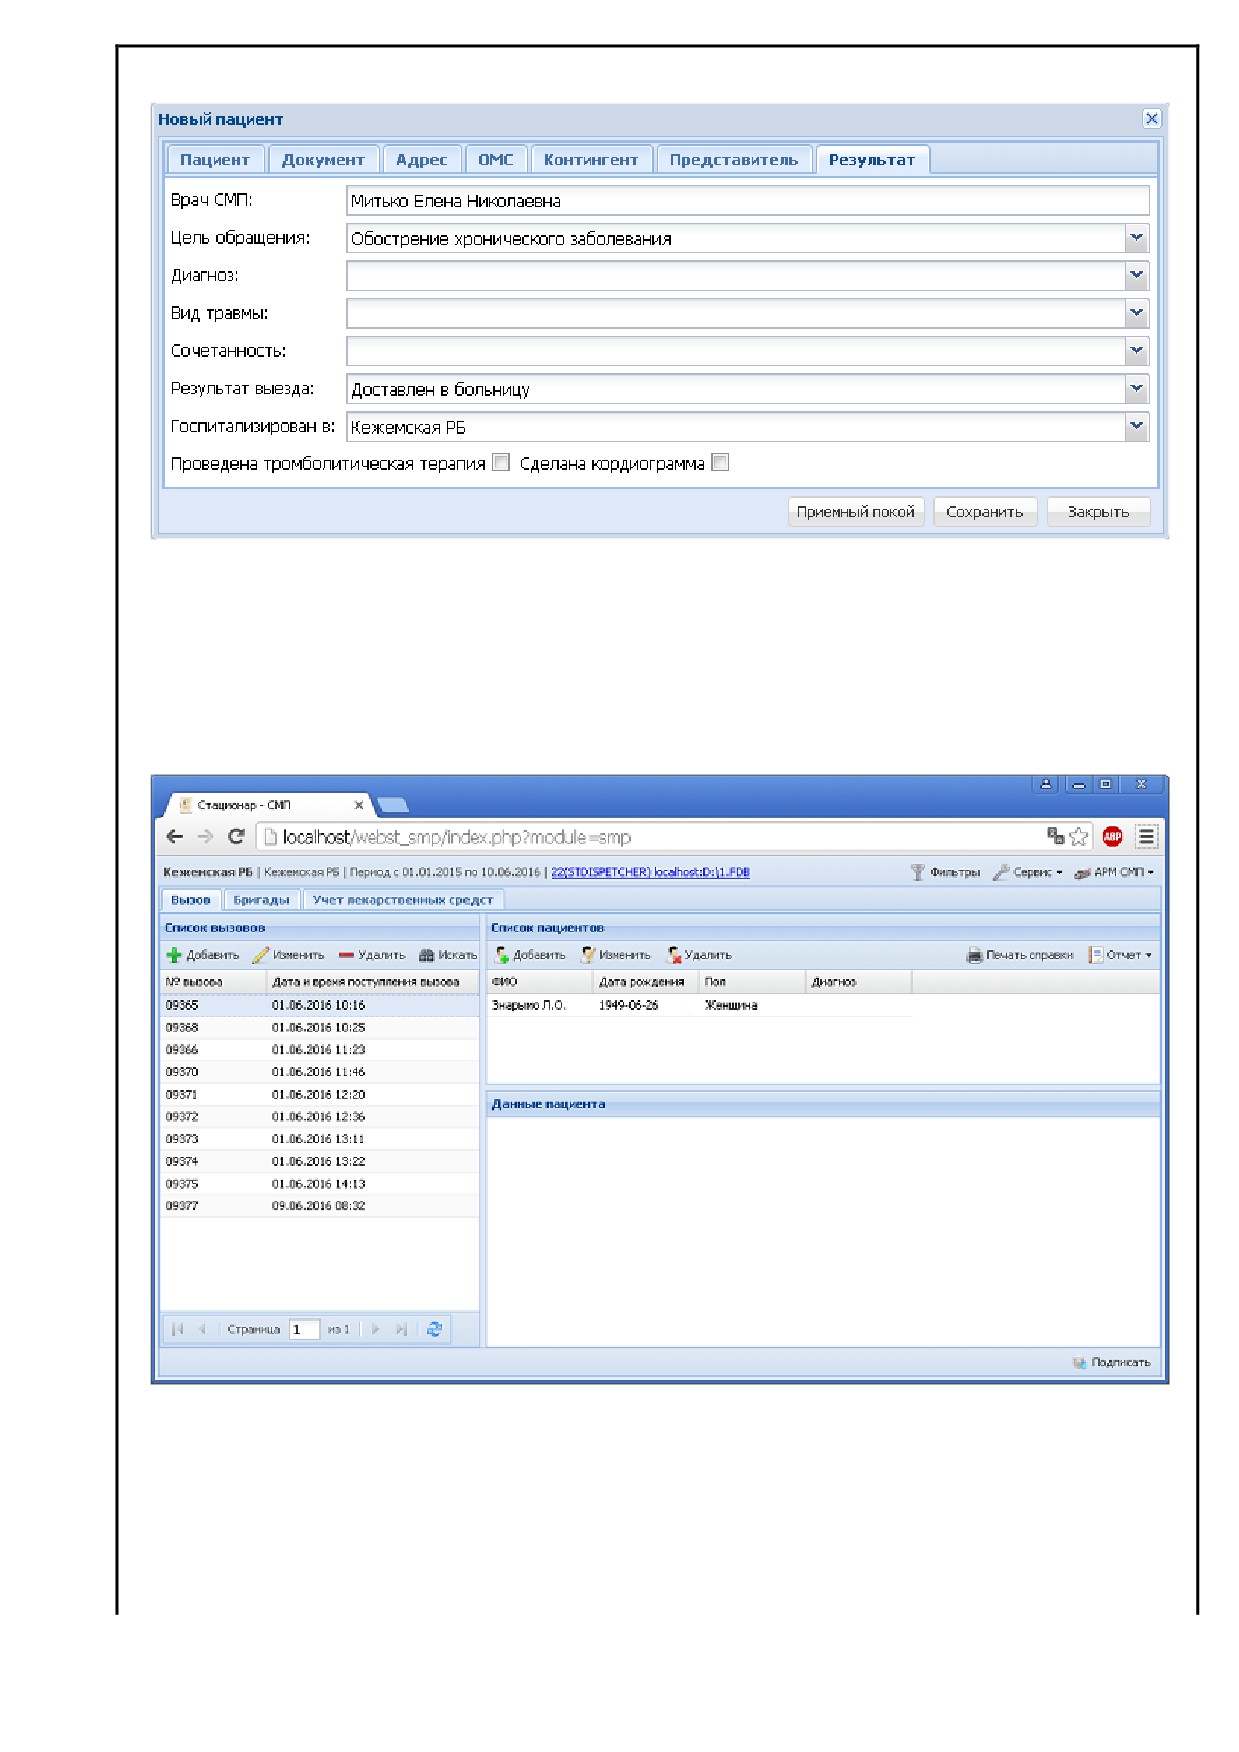Click Удалить in Список вызовов toolbar
Screen dimensions: 1239x1752
372,955
